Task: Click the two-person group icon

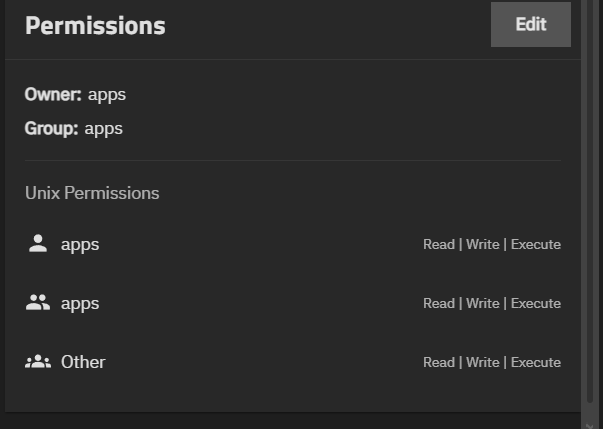Action: tap(38, 303)
